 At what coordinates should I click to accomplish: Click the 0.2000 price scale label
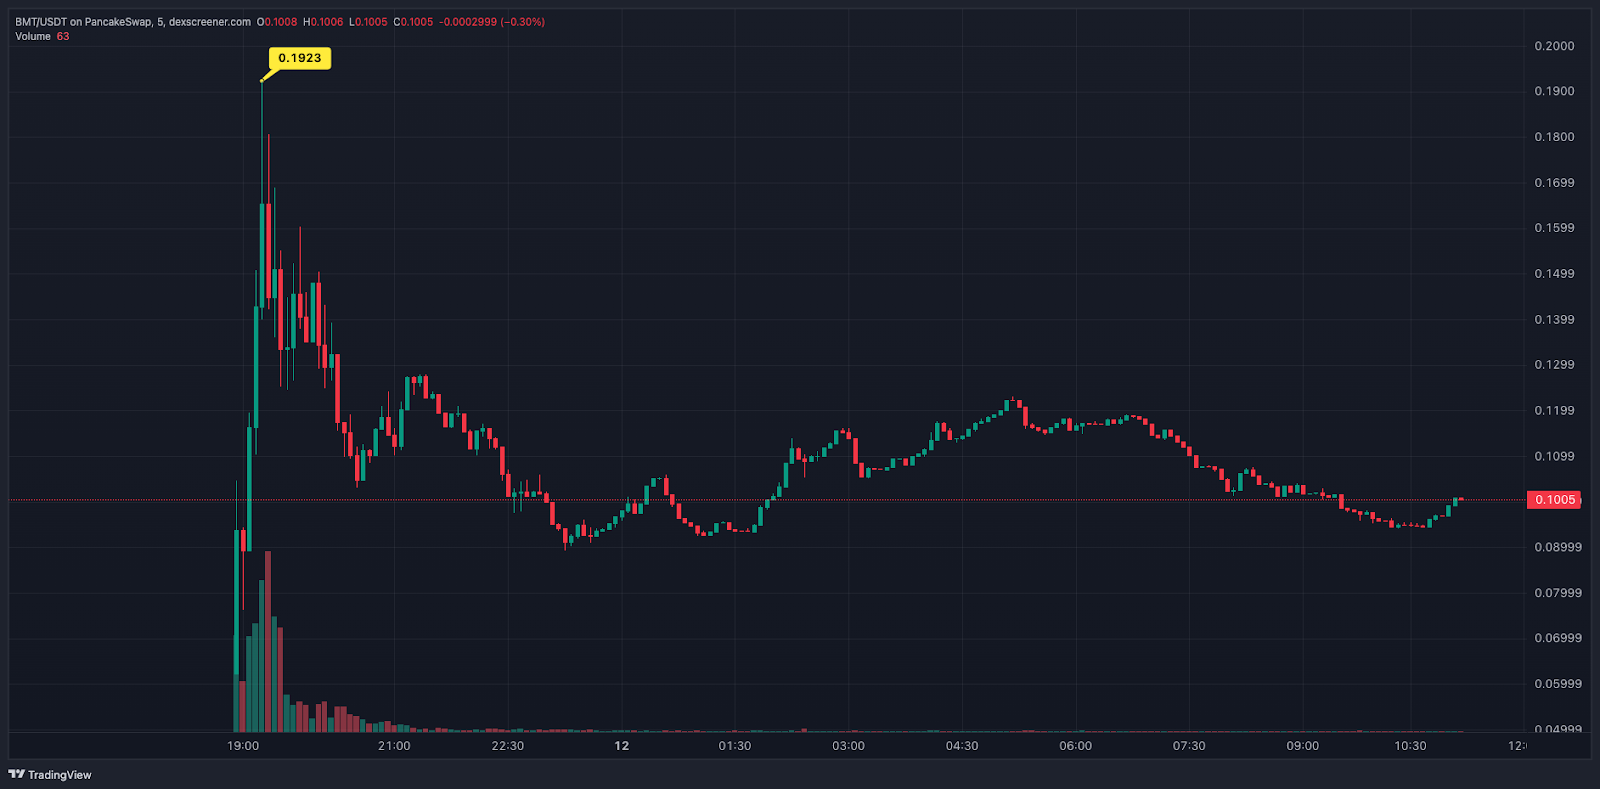tap(1554, 46)
